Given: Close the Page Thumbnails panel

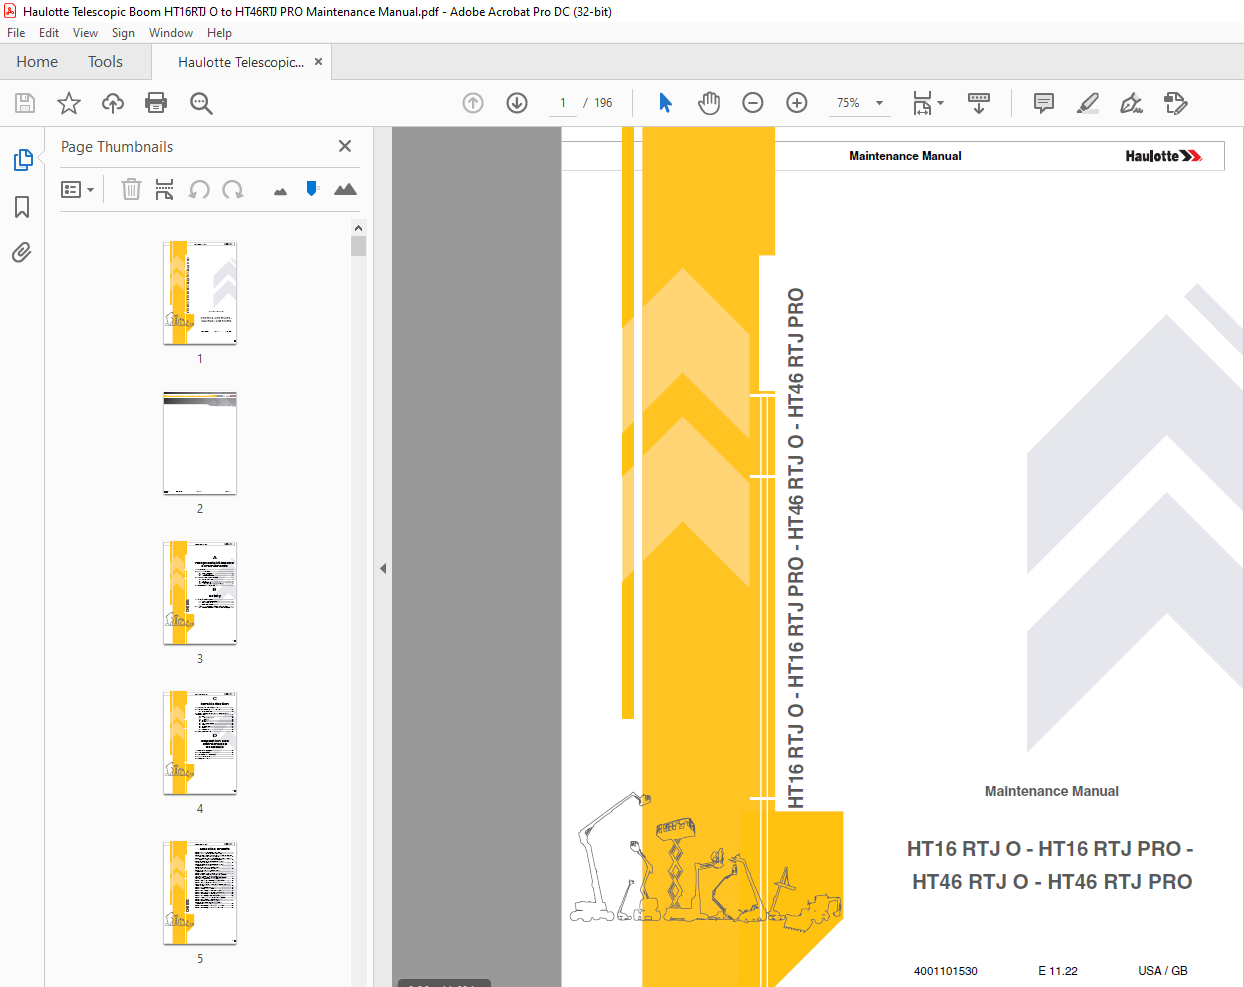Looking at the screenshot, I should pos(345,146).
